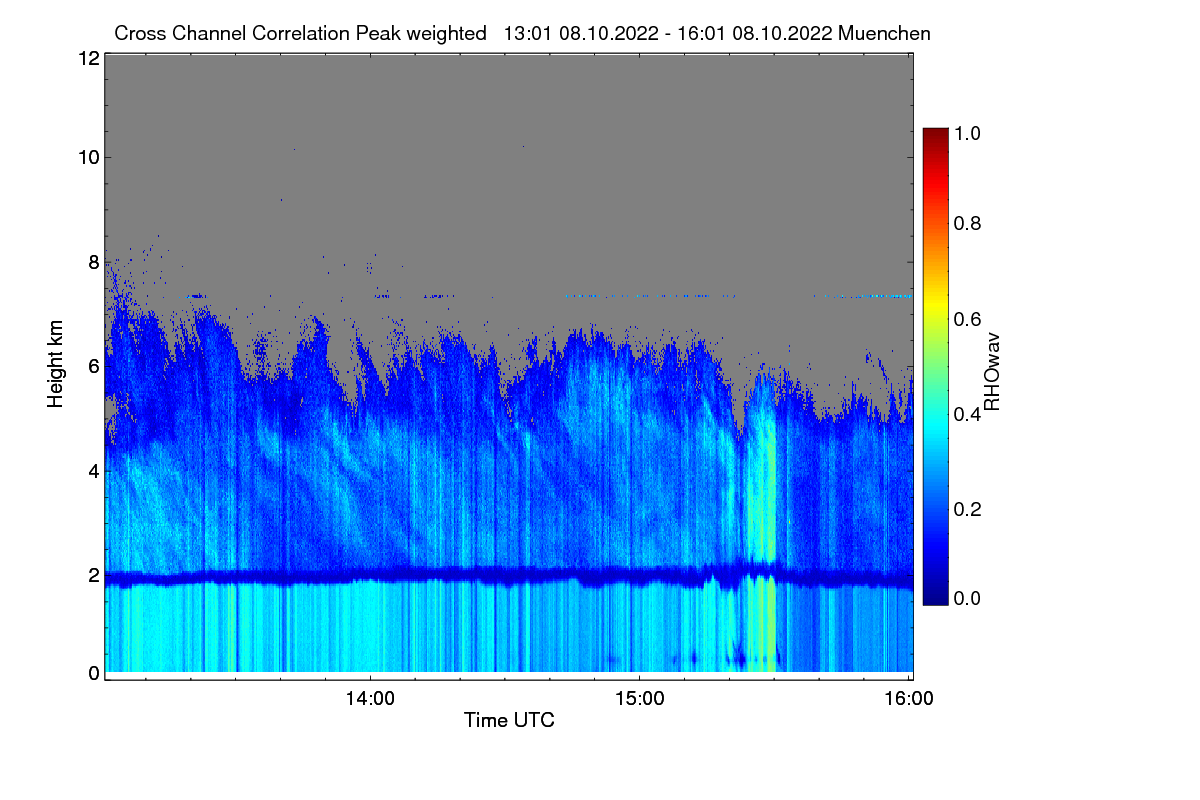
Task: Click the 'Time UTC' x-axis label
Action: [x=509, y=720]
